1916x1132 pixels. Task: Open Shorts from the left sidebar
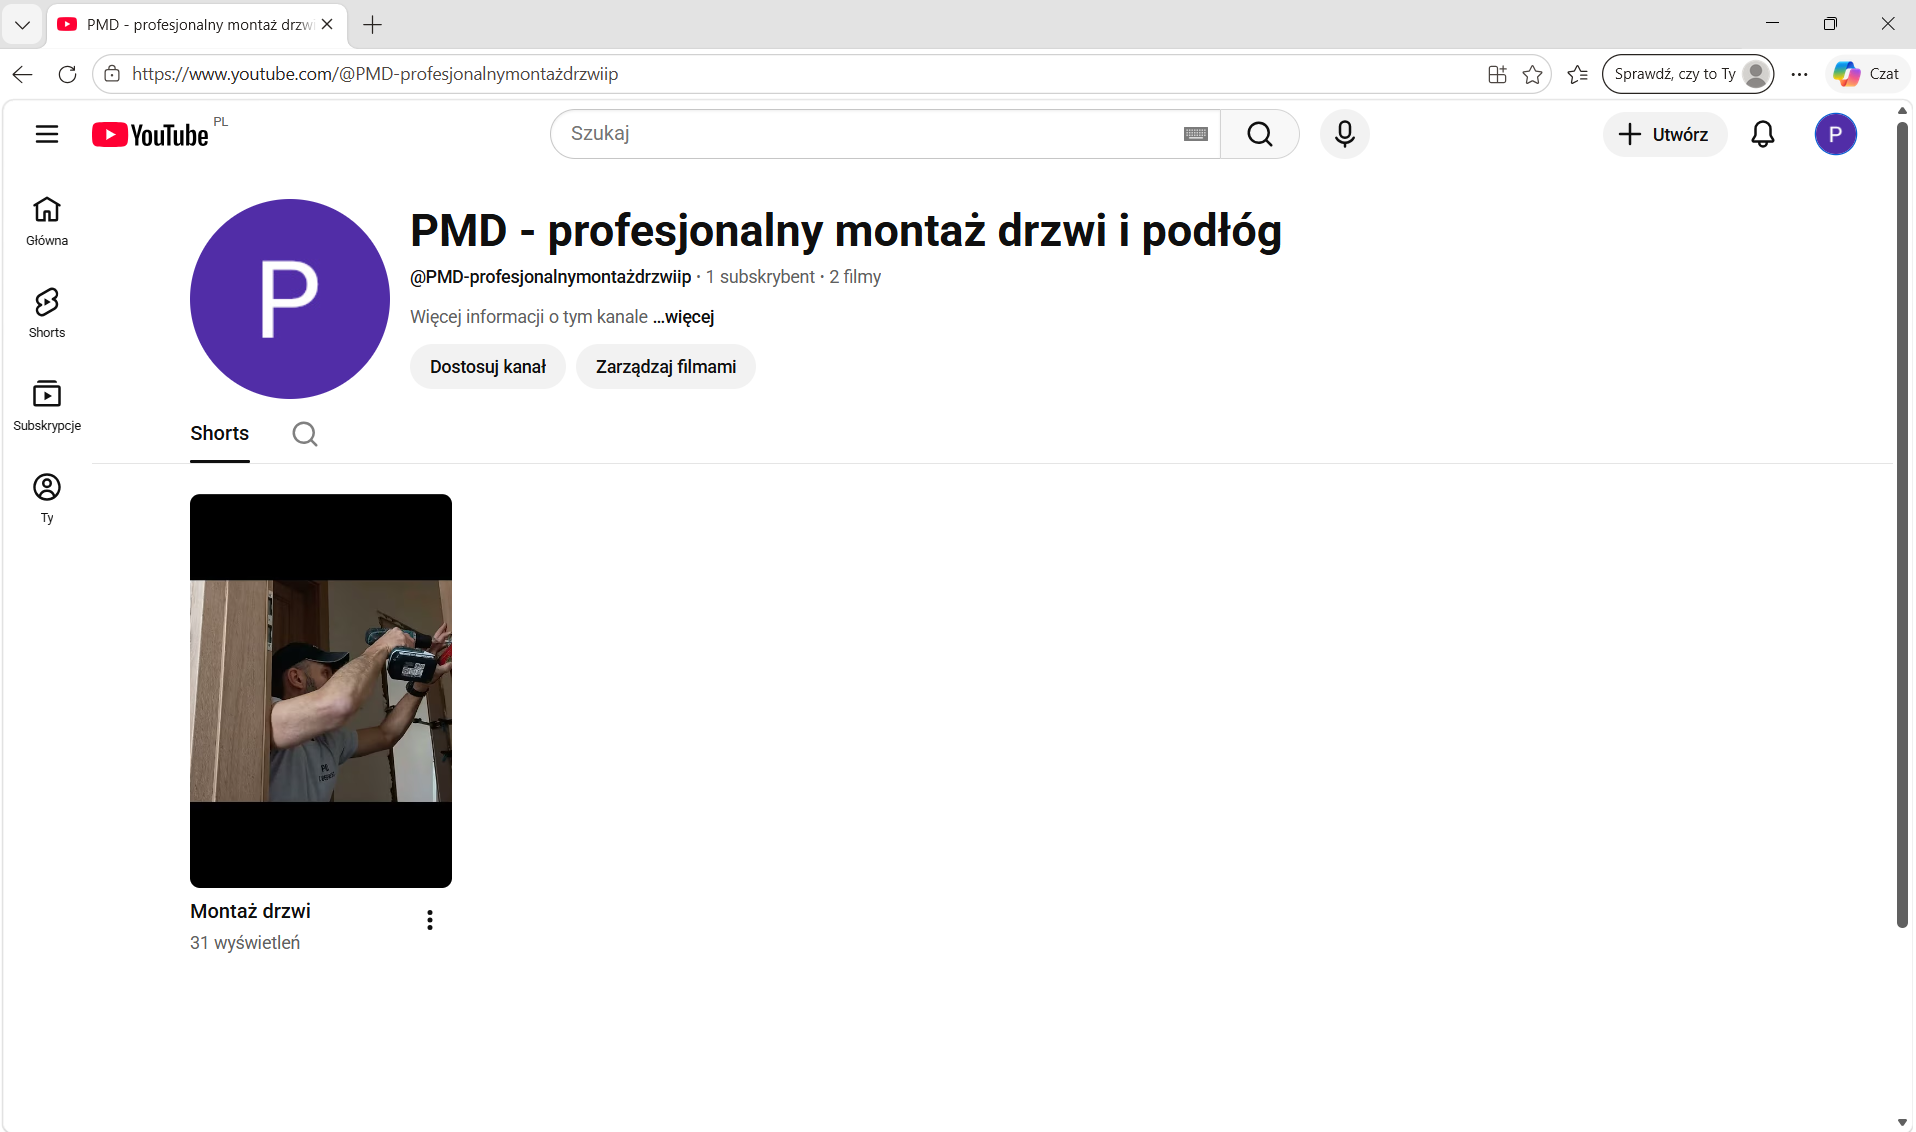[x=47, y=314]
